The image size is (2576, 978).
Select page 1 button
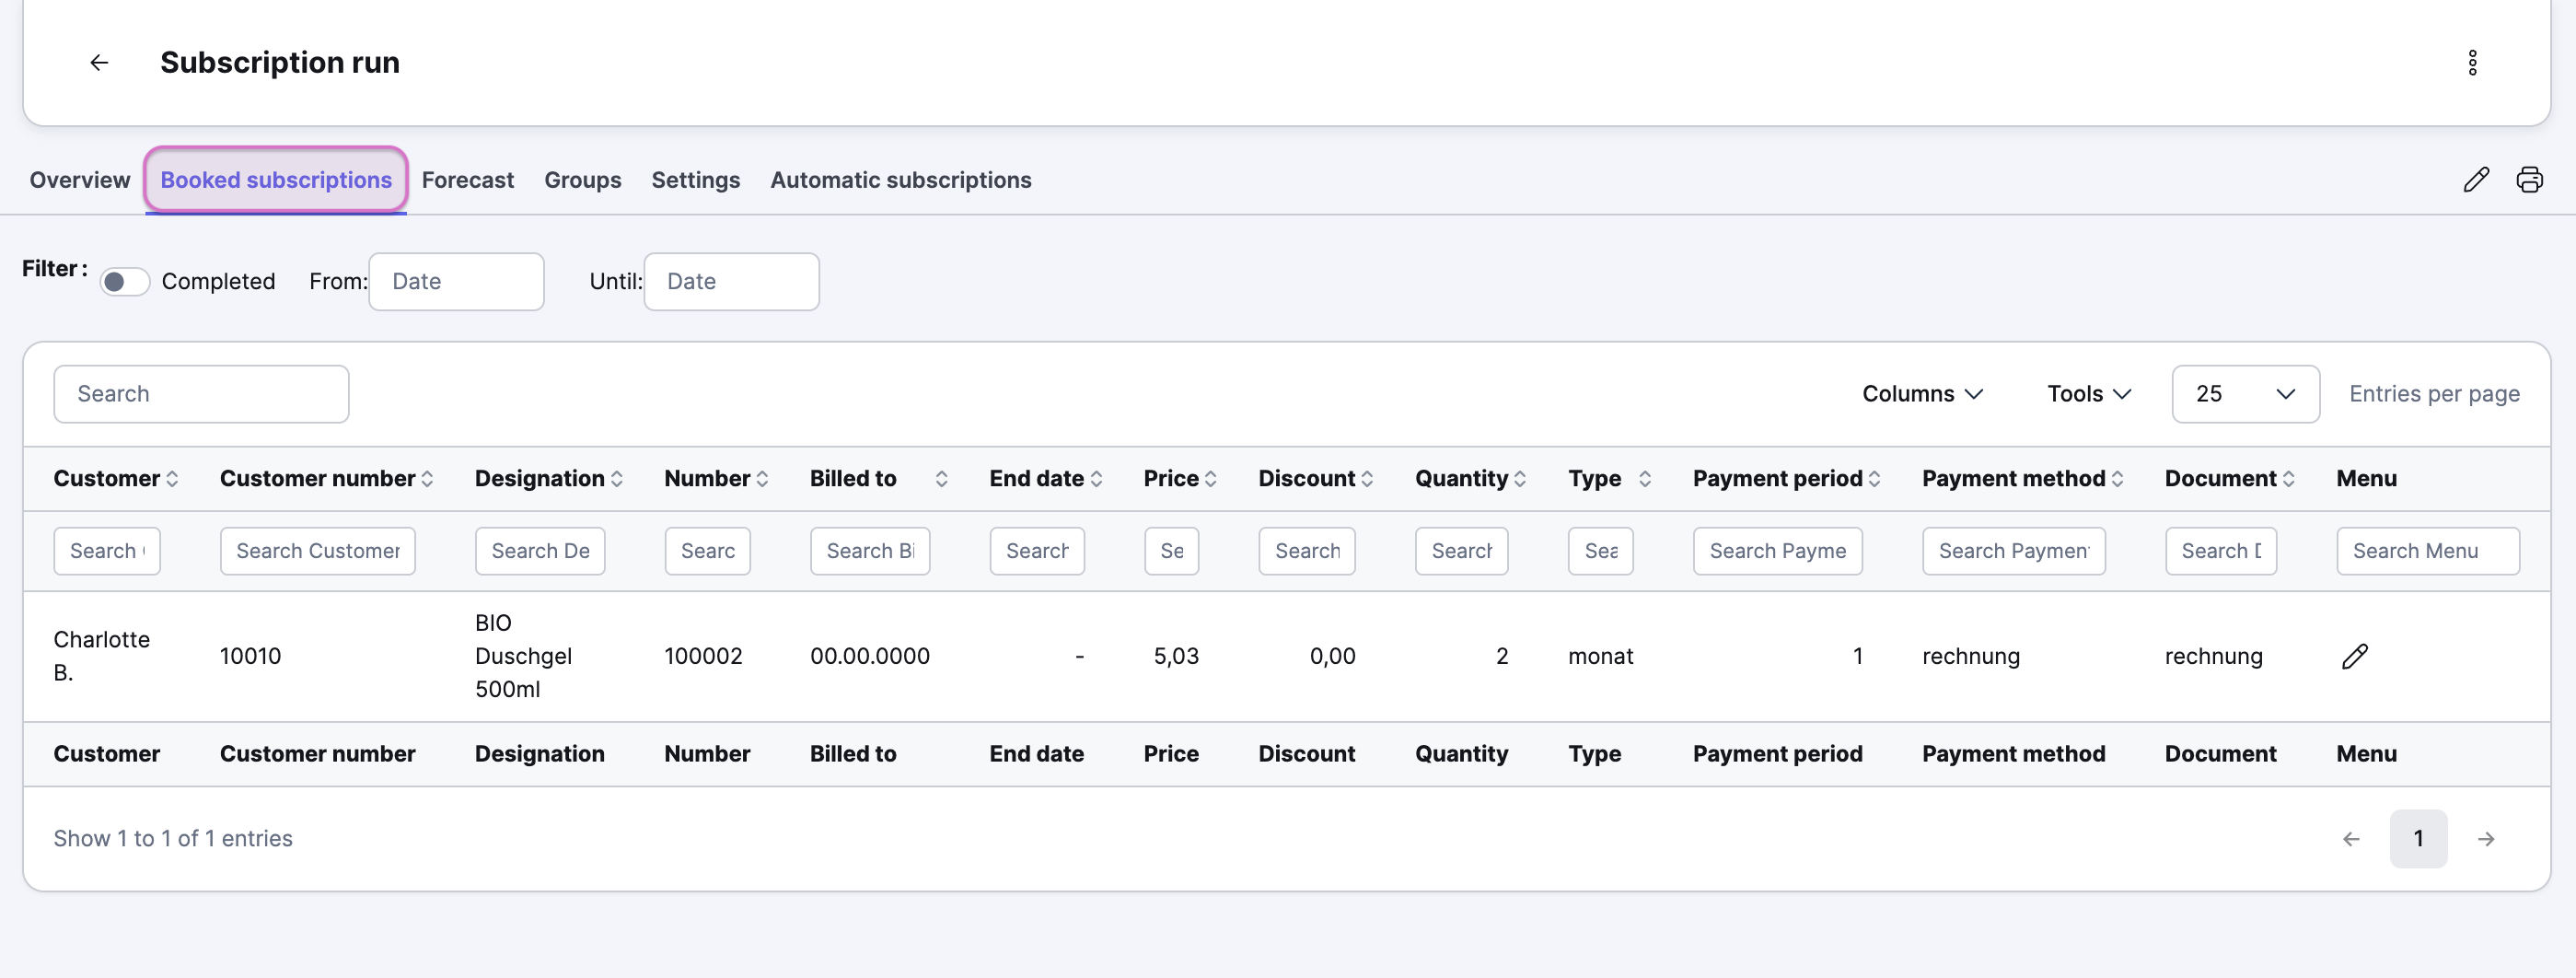2418,839
